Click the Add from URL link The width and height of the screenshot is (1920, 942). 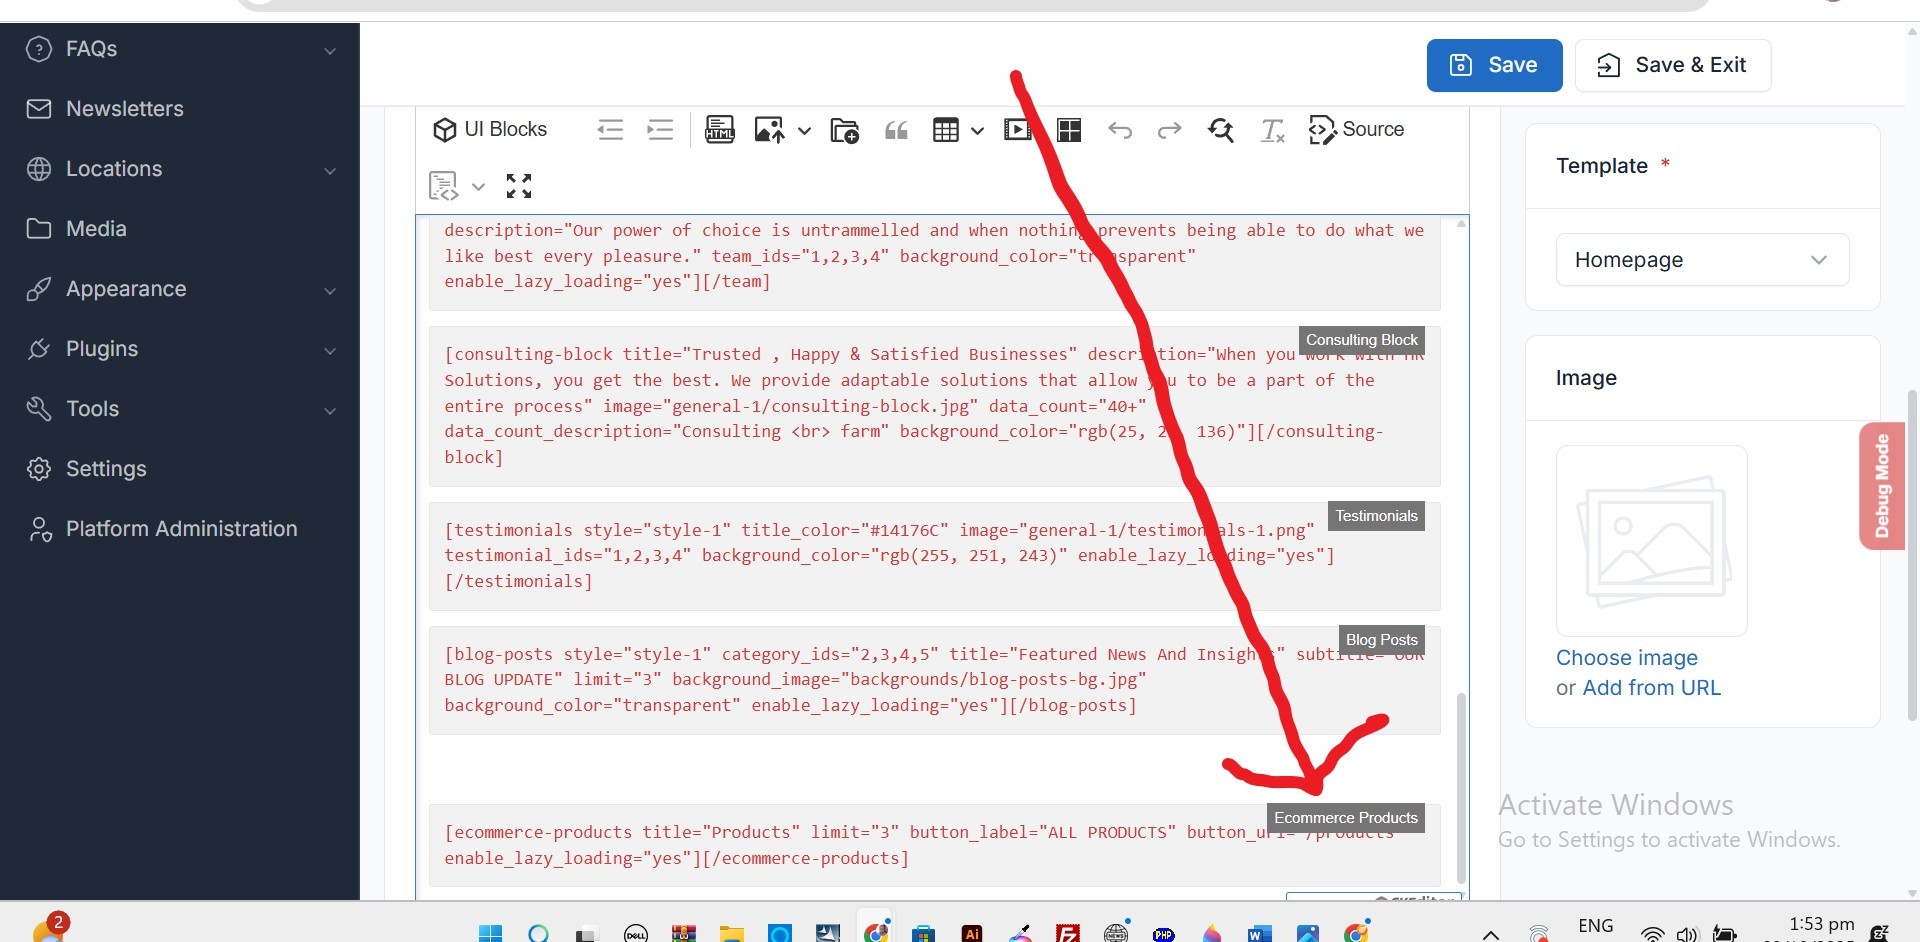[1651, 688]
